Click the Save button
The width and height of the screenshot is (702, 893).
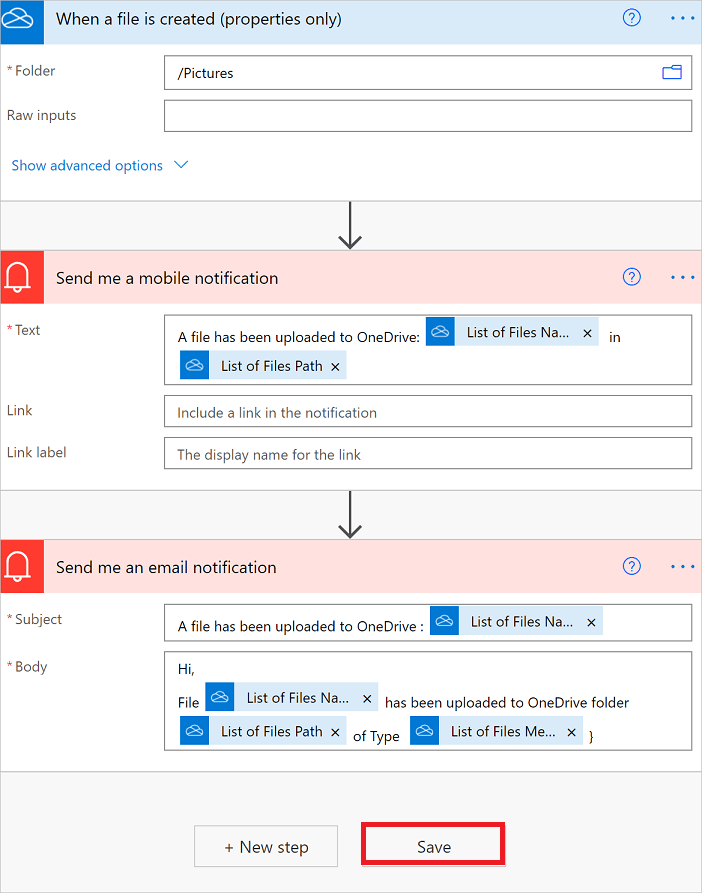click(432, 843)
